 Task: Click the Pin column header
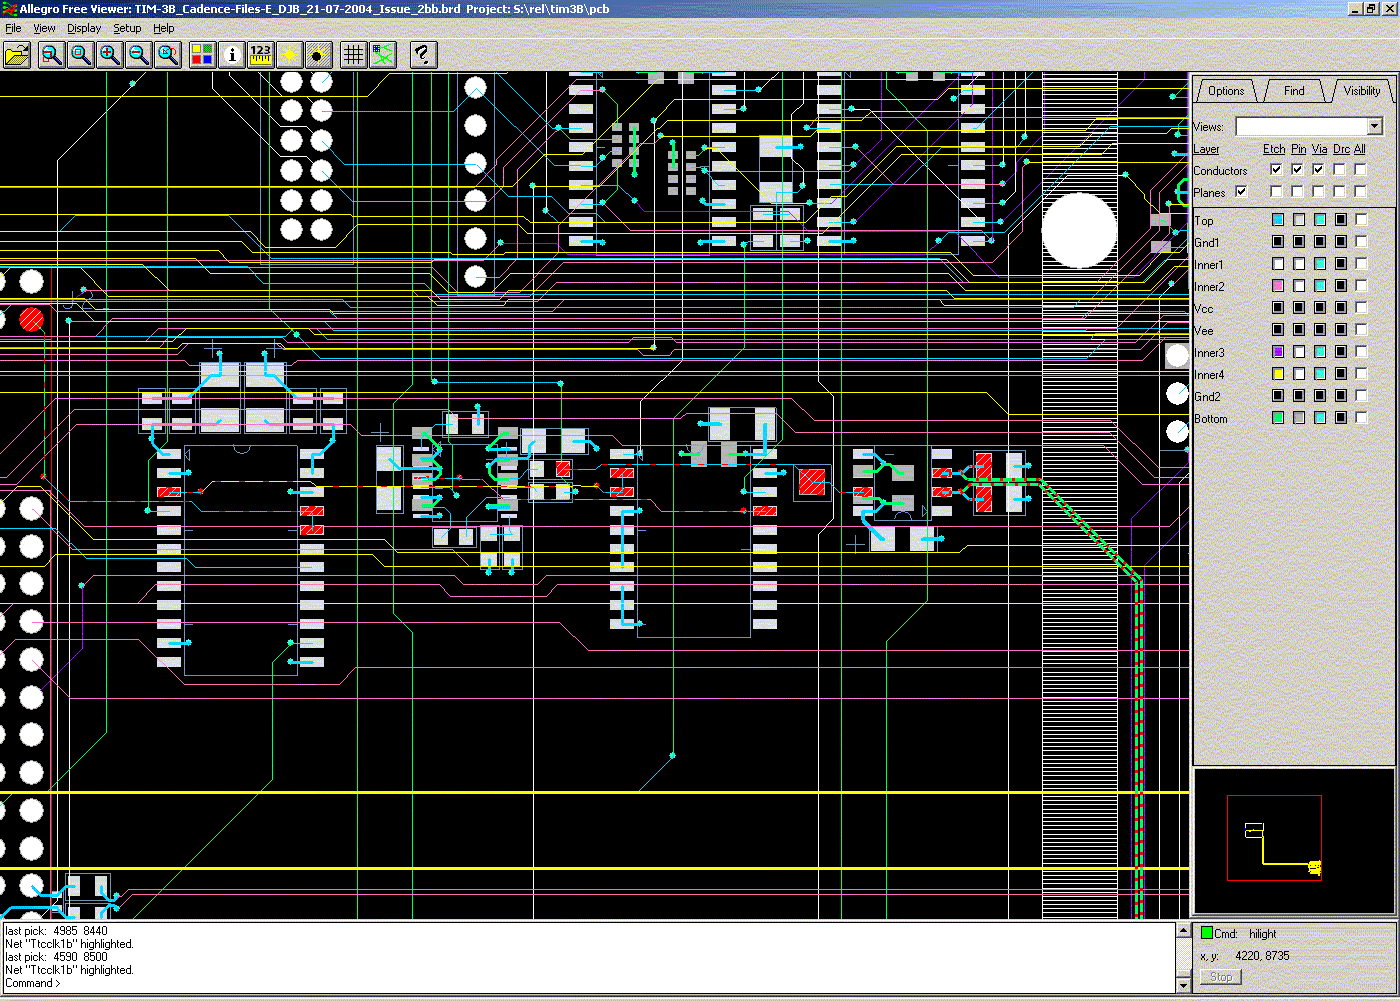click(x=1298, y=149)
